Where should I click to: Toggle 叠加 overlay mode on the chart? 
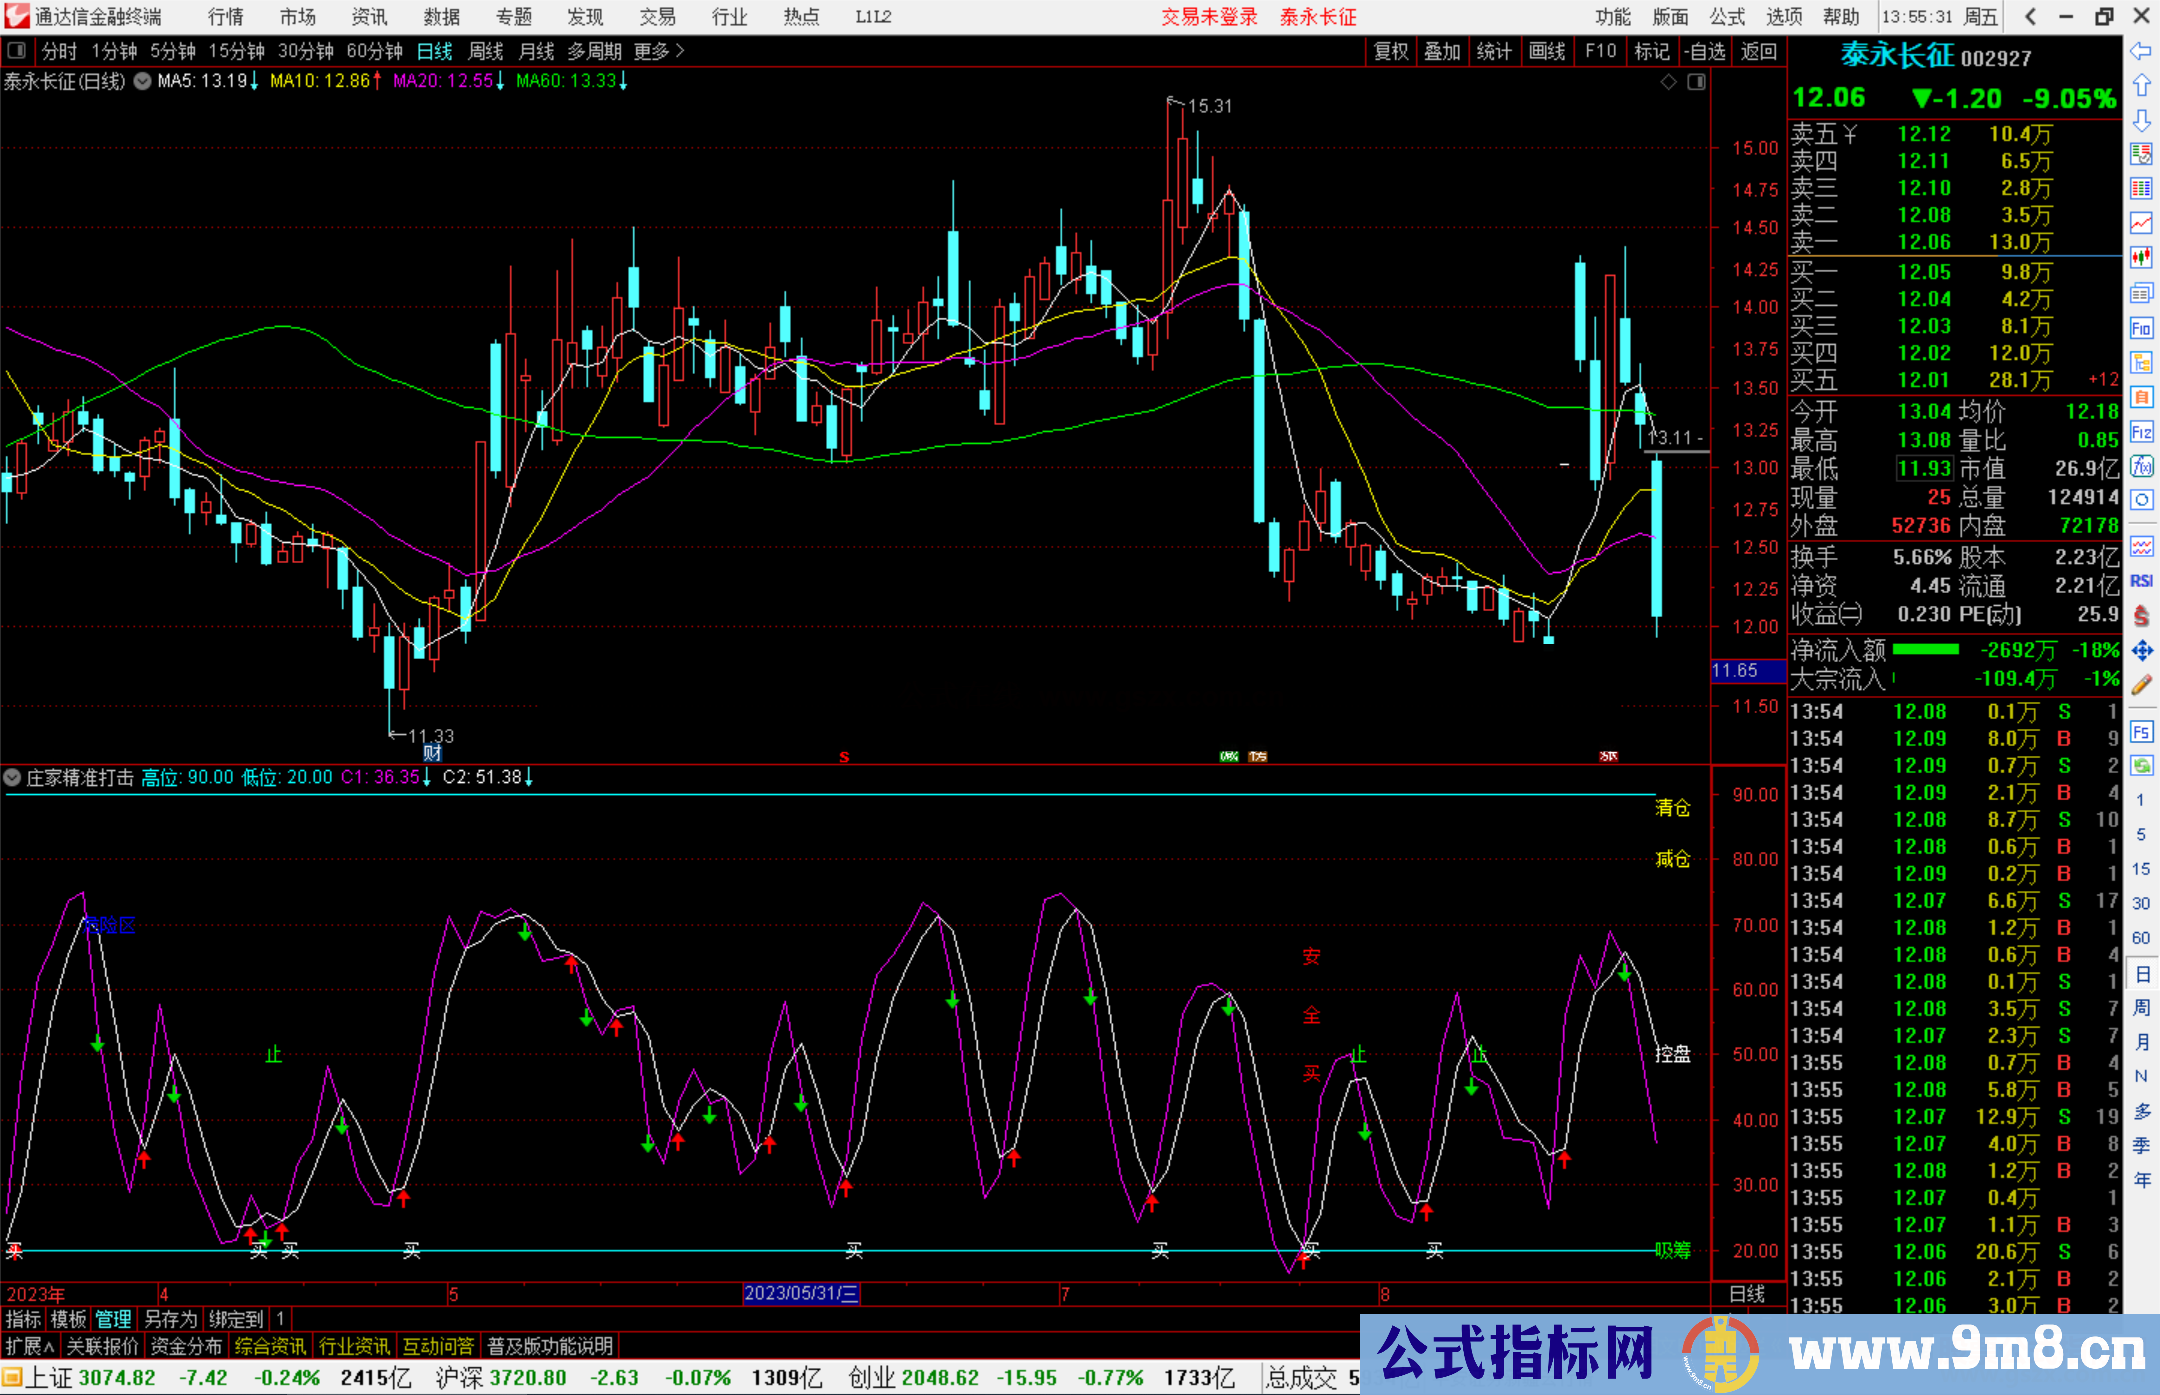pyautogui.click(x=1443, y=51)
